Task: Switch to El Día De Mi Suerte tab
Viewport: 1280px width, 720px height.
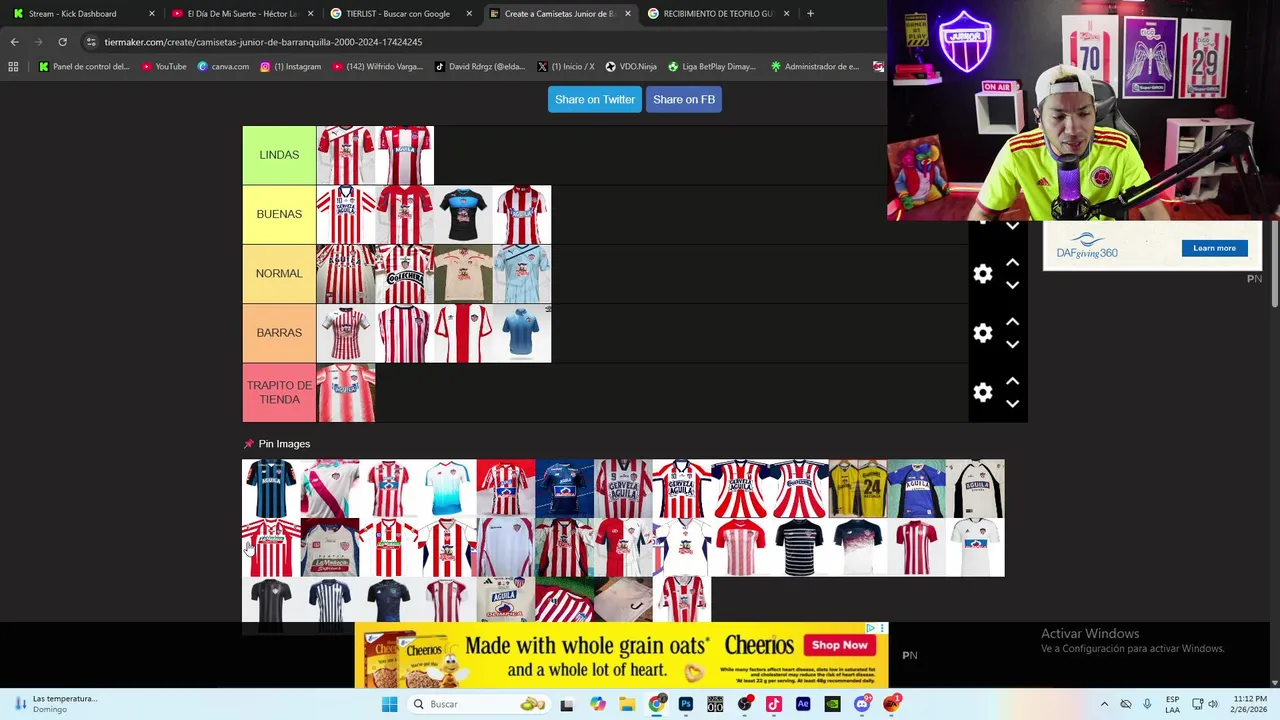Action: (x=242, y=14)
